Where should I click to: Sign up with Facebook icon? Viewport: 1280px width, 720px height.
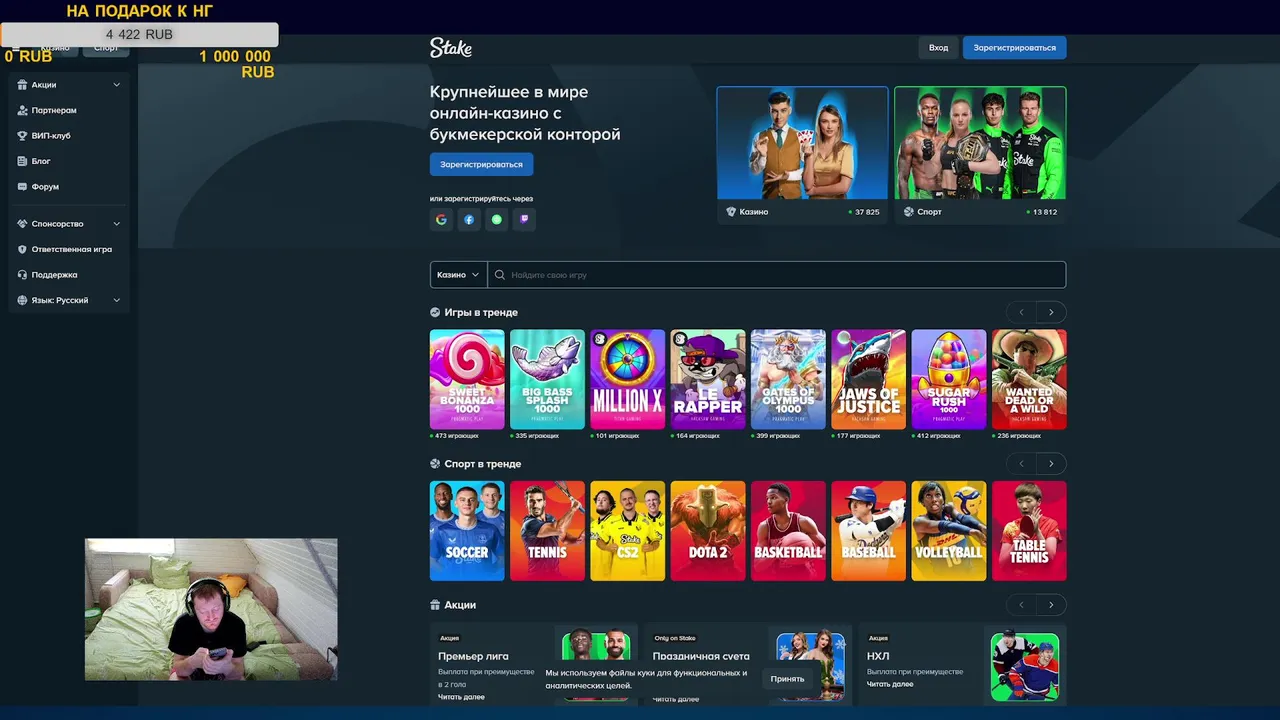(469, 220)
